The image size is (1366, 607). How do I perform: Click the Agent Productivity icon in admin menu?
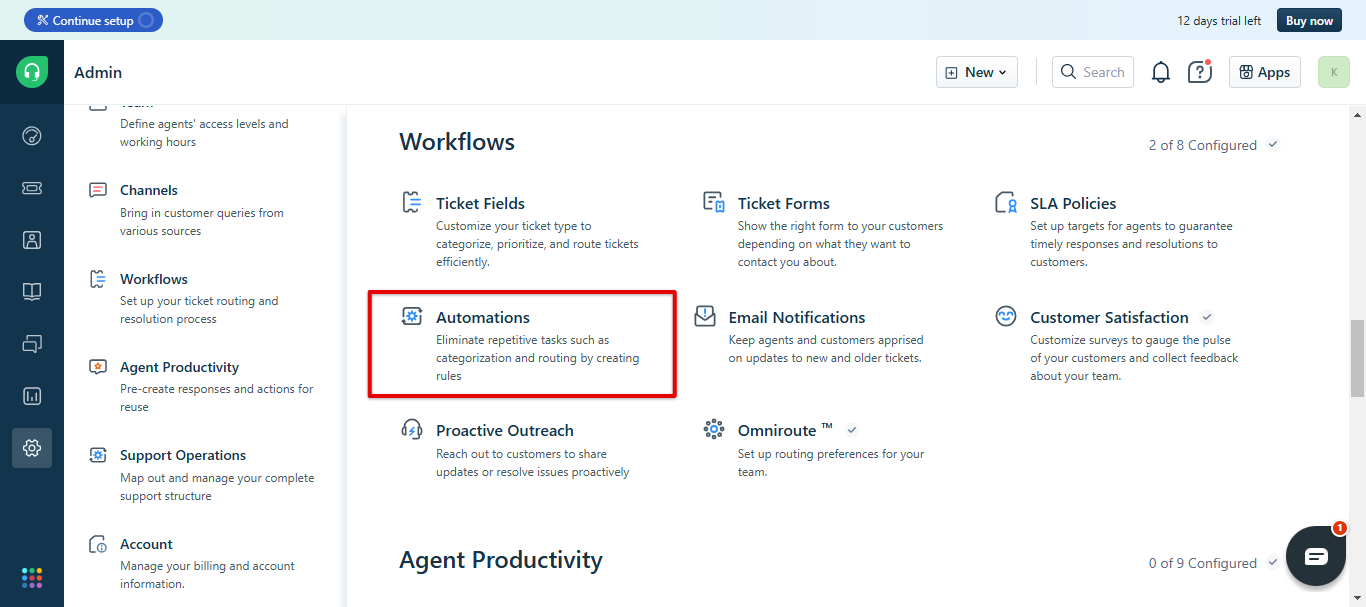98,367
